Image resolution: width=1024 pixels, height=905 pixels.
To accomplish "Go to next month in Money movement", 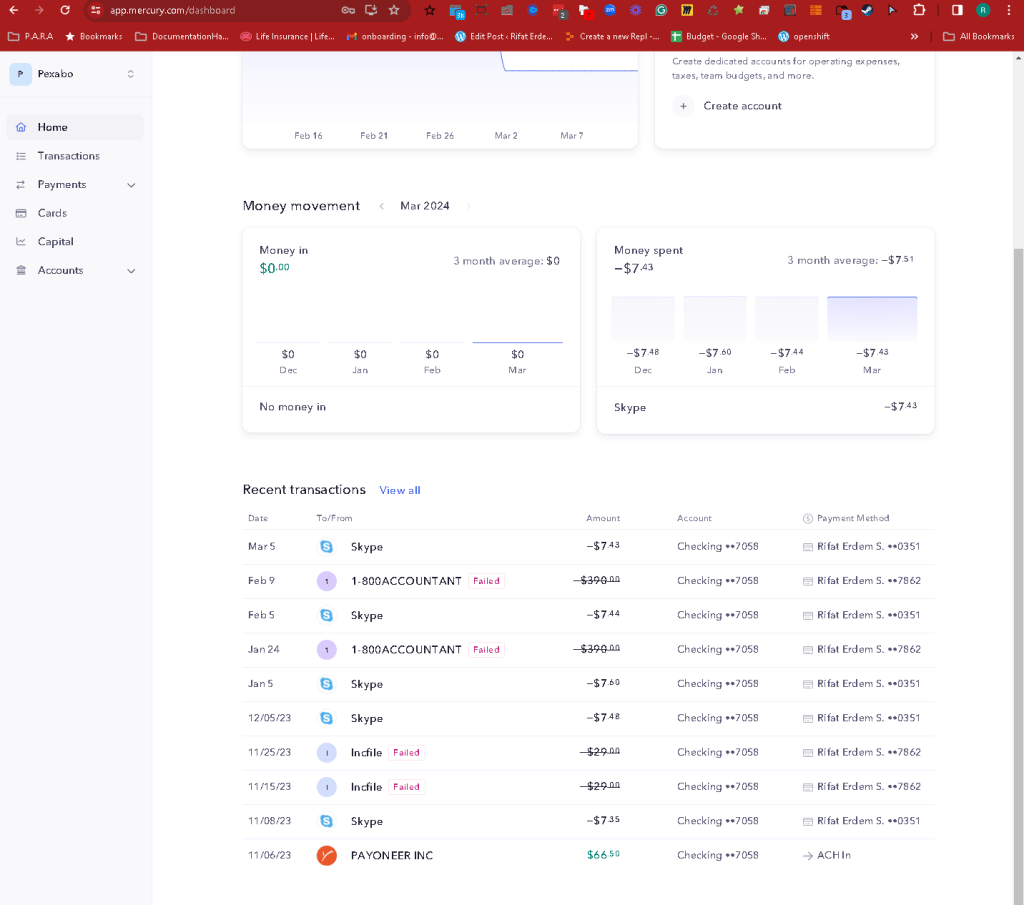I will click(468, 206).
